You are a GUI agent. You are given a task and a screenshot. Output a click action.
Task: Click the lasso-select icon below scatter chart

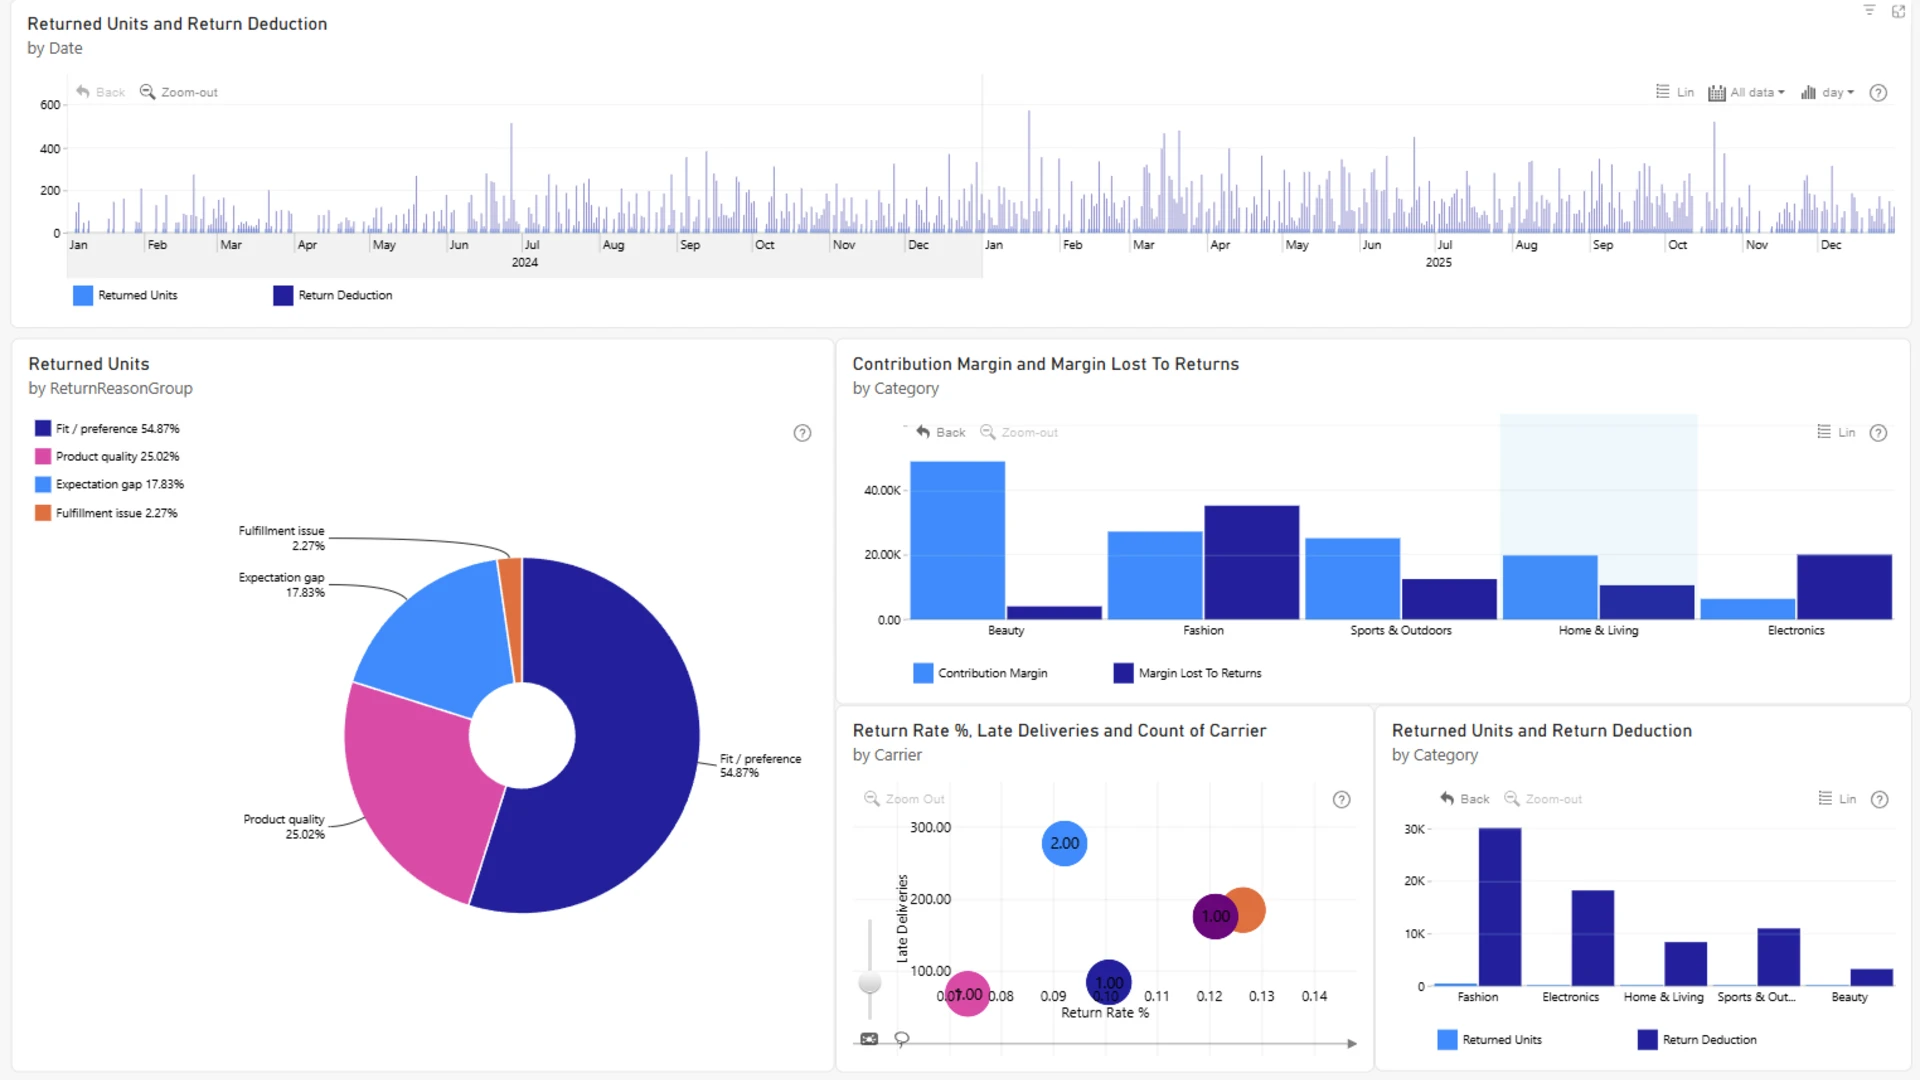pyautogui.click(x=901, y=1039)
